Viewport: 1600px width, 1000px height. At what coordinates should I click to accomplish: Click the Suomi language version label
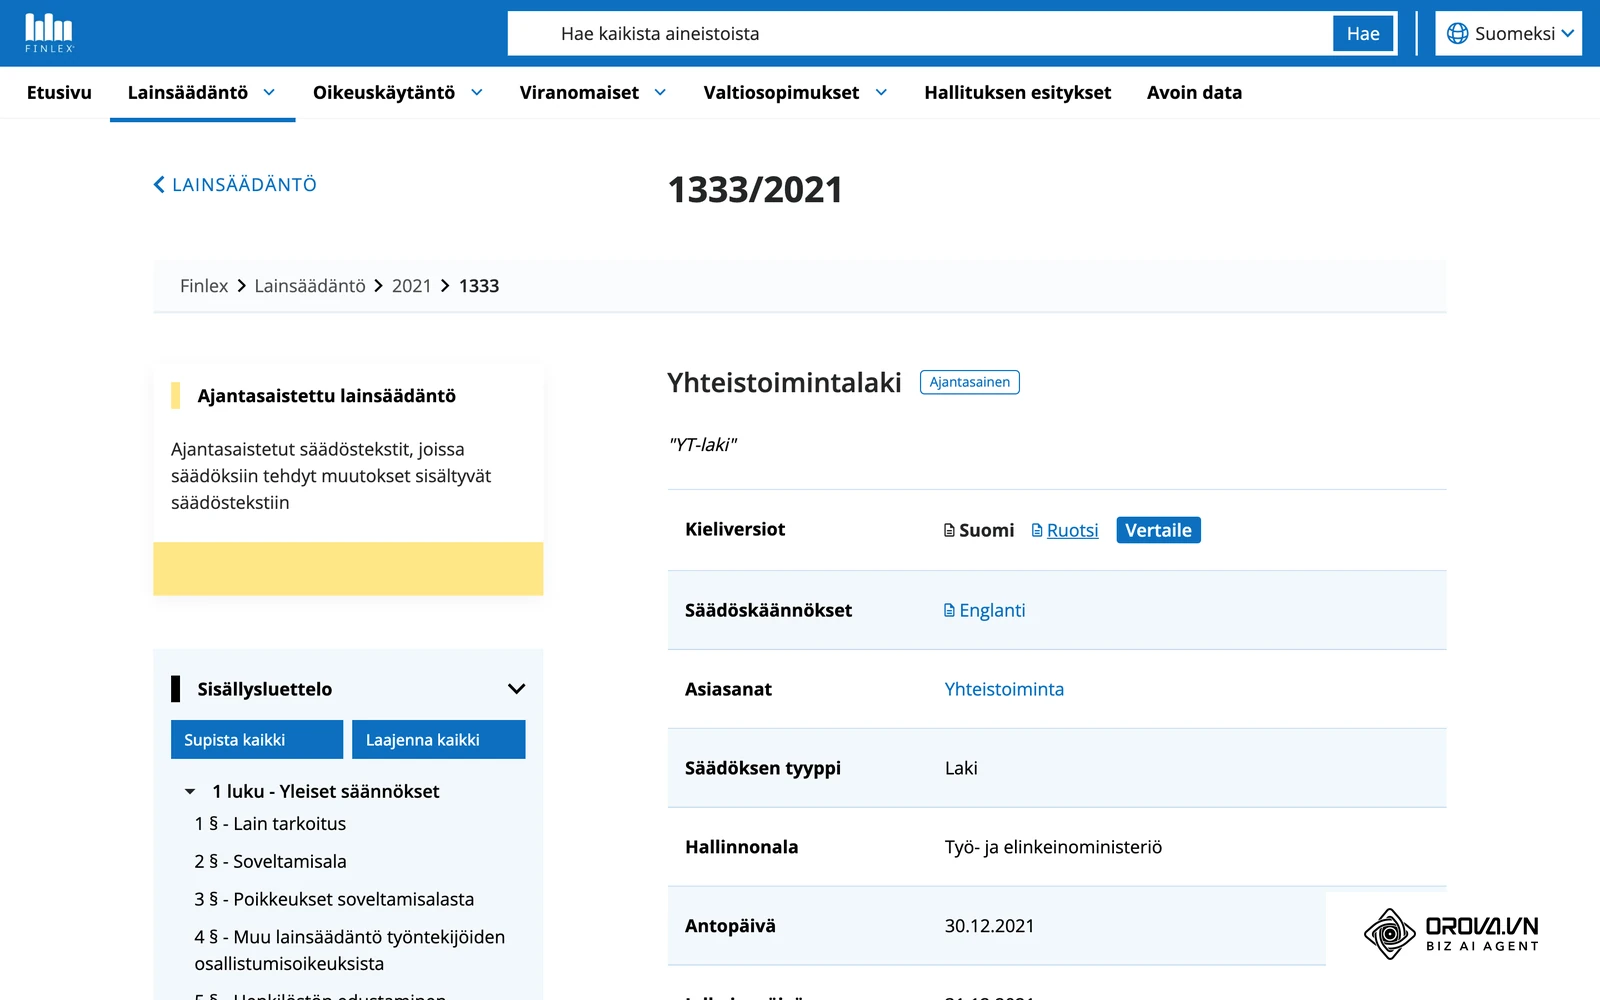click(986, 530)
